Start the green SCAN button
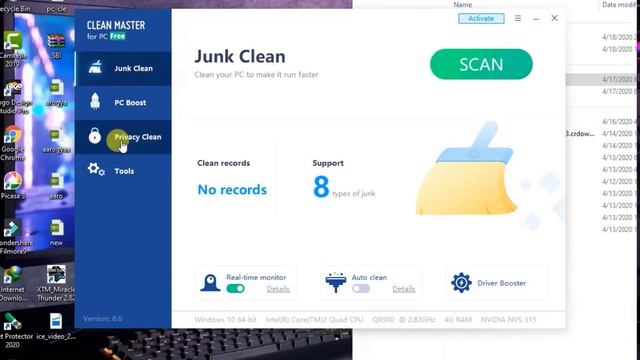 [481, 64]
